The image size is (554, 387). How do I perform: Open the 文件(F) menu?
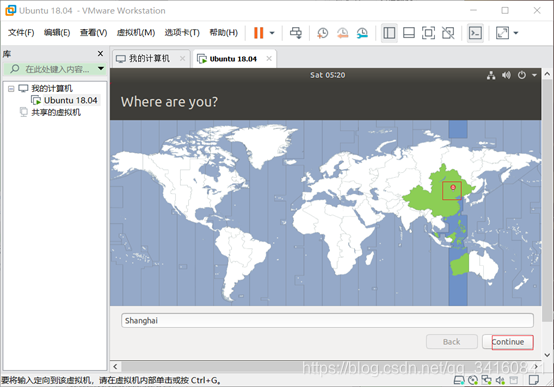click(21, 33)
